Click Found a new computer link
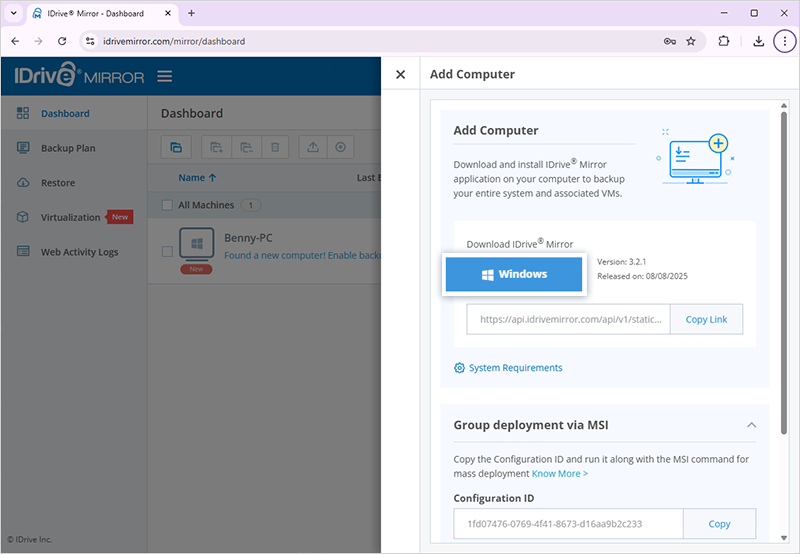800x554 pixels. coord(302,256)
